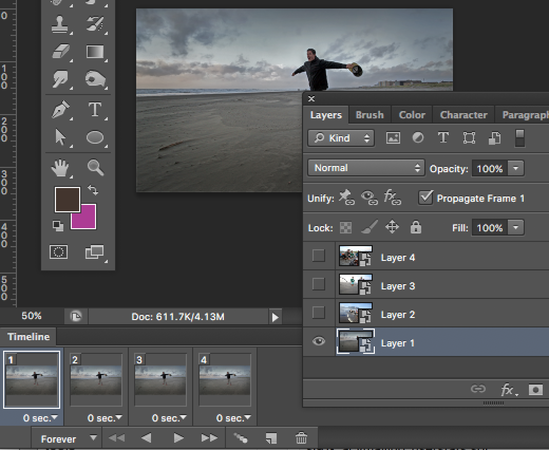Change the screen mode
549x450 pixels.
coord(95,252)
